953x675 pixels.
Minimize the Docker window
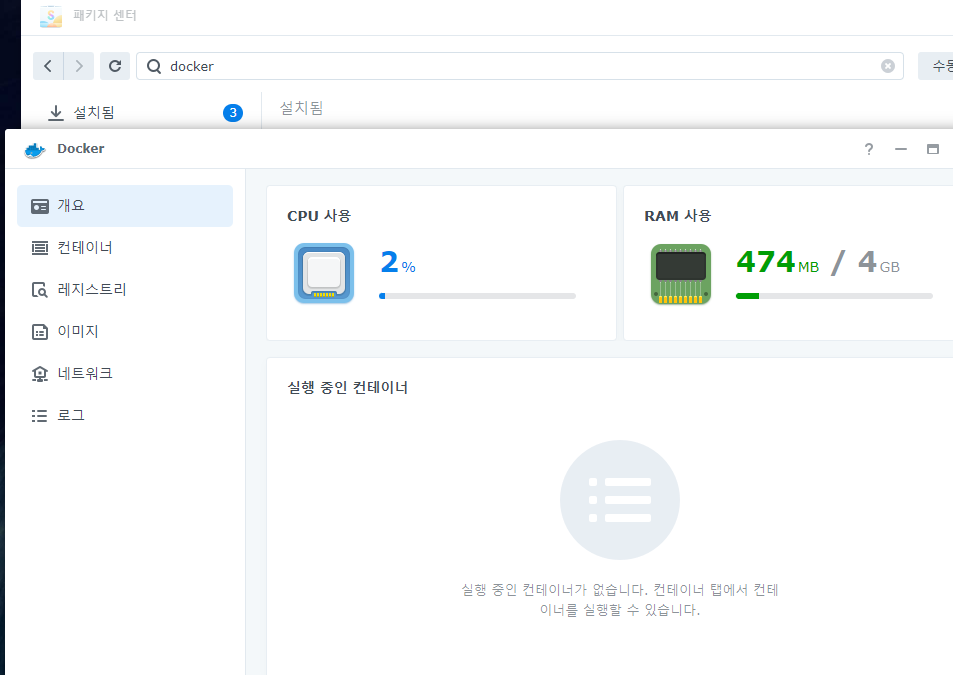coord(901,149)
